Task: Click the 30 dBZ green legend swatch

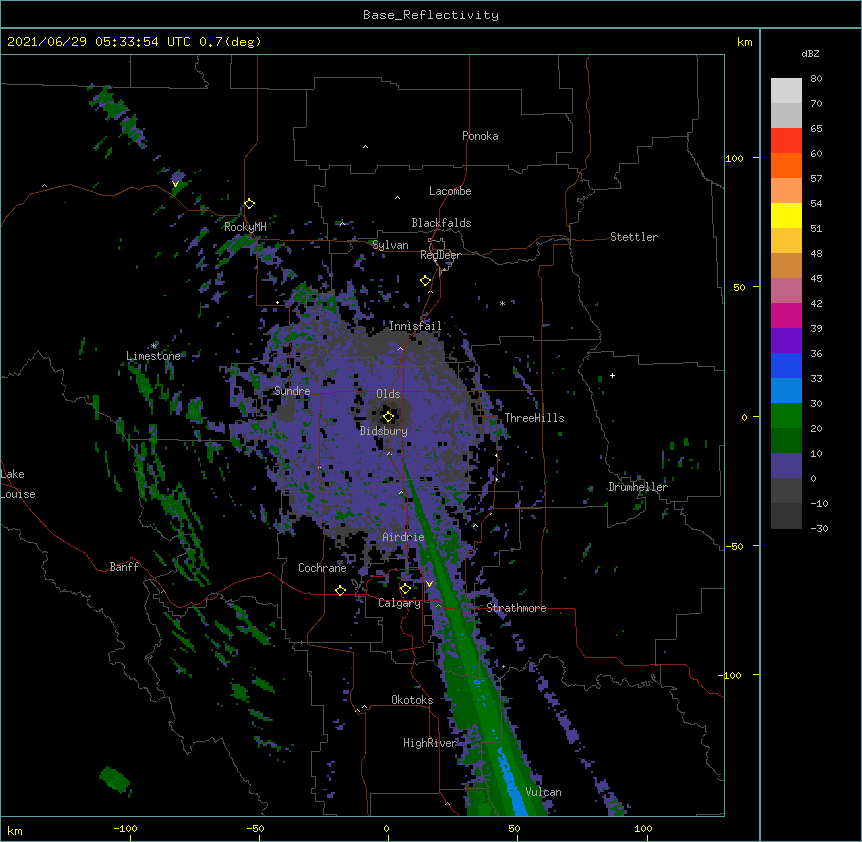Action: click(x=786, y=416)
